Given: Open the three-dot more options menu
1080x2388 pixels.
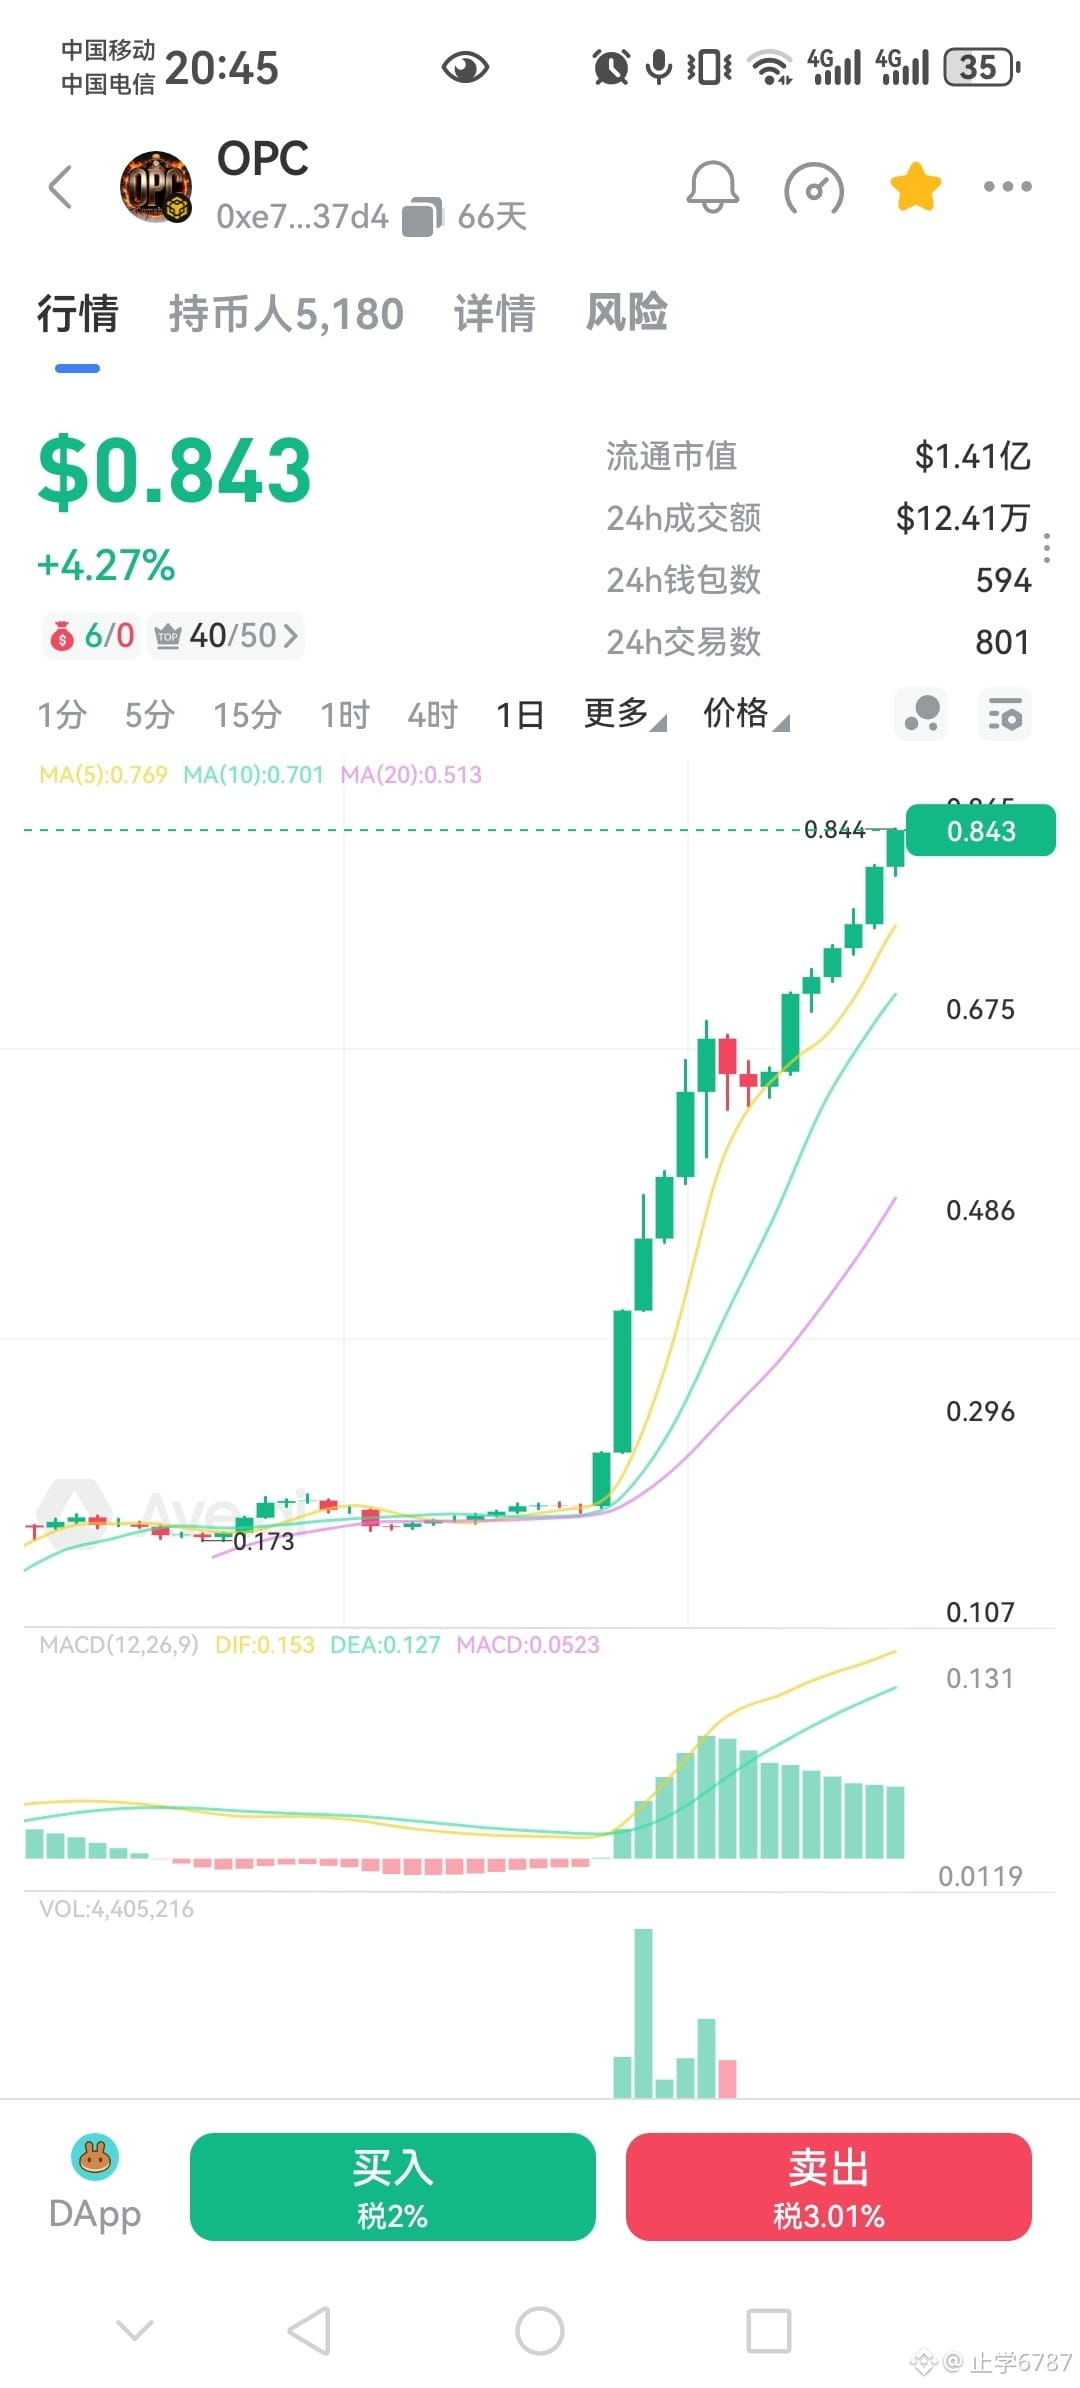Looking at the screenshot, I should [1007, 187].
